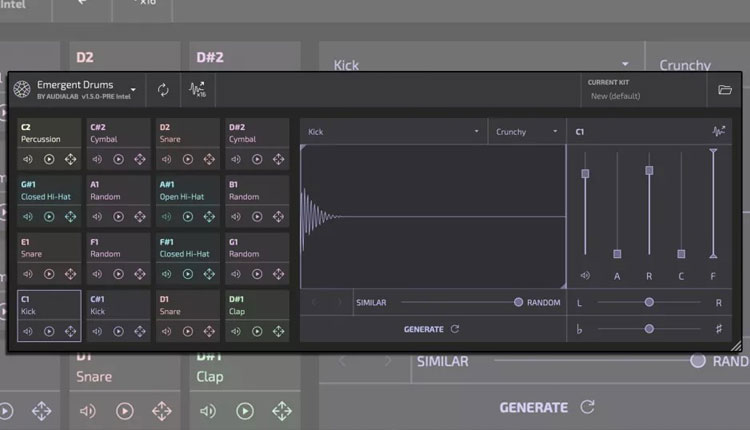This screenshot has height=430, width=750.
Task: Play the A#1 Open Hi-Hat pad
Action: [x=187, y=216]
